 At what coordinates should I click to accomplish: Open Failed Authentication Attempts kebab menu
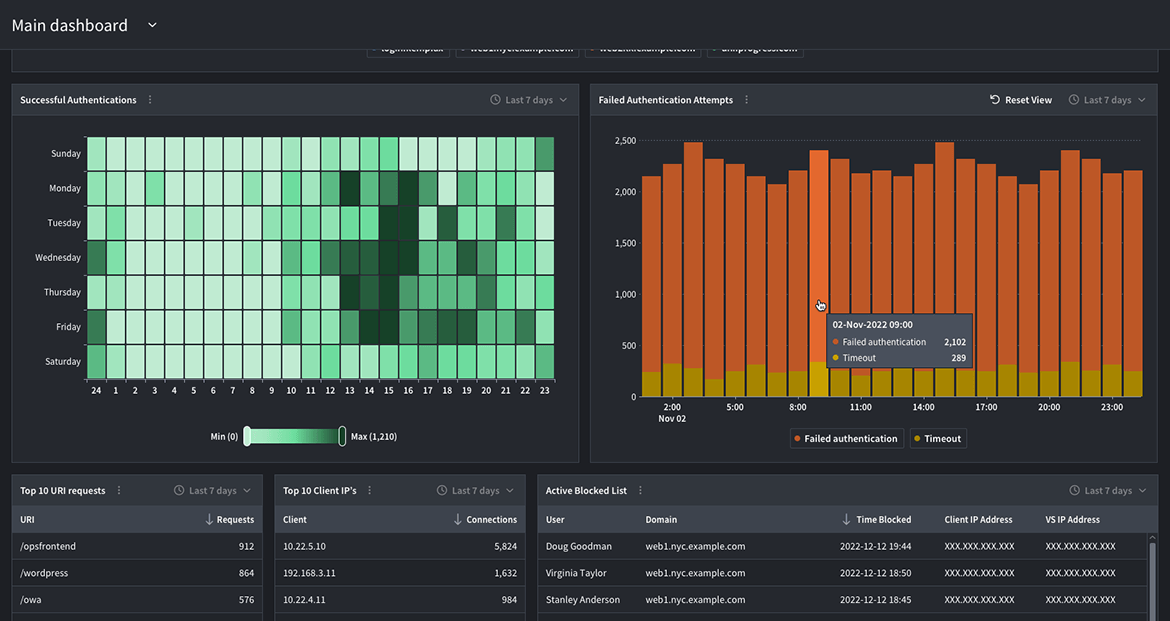click(746, 100)
